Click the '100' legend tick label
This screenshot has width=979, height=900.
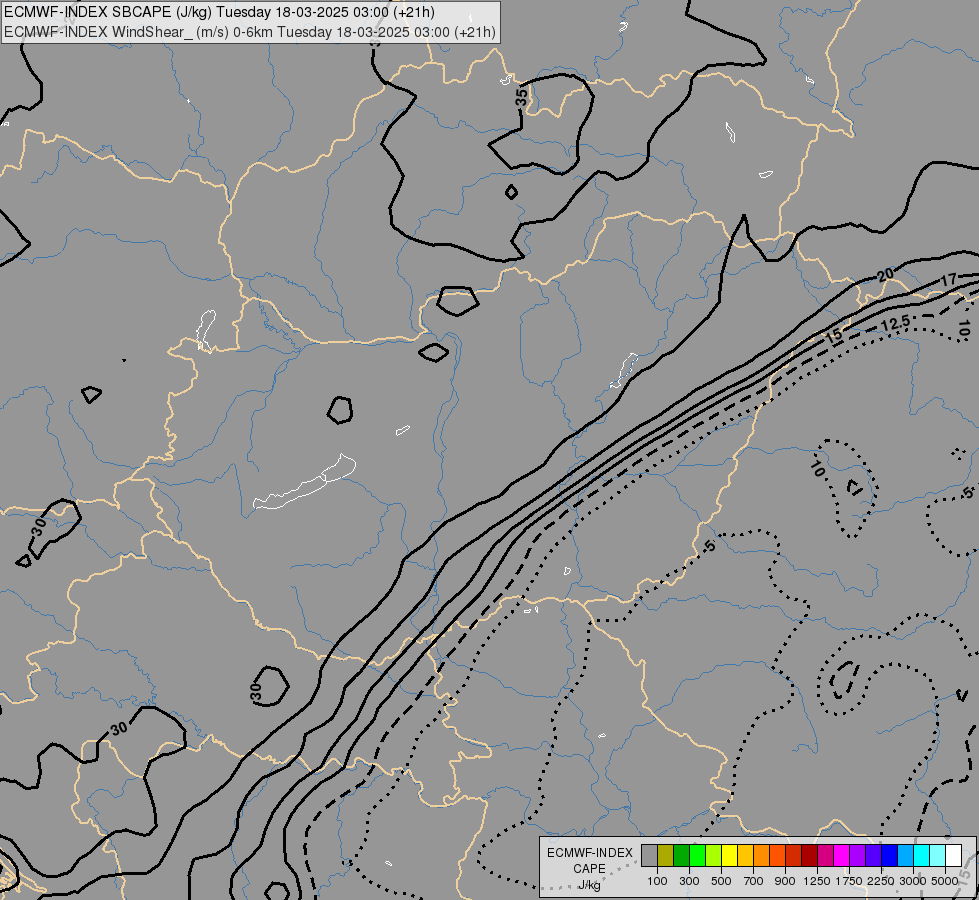pos(657,881)
